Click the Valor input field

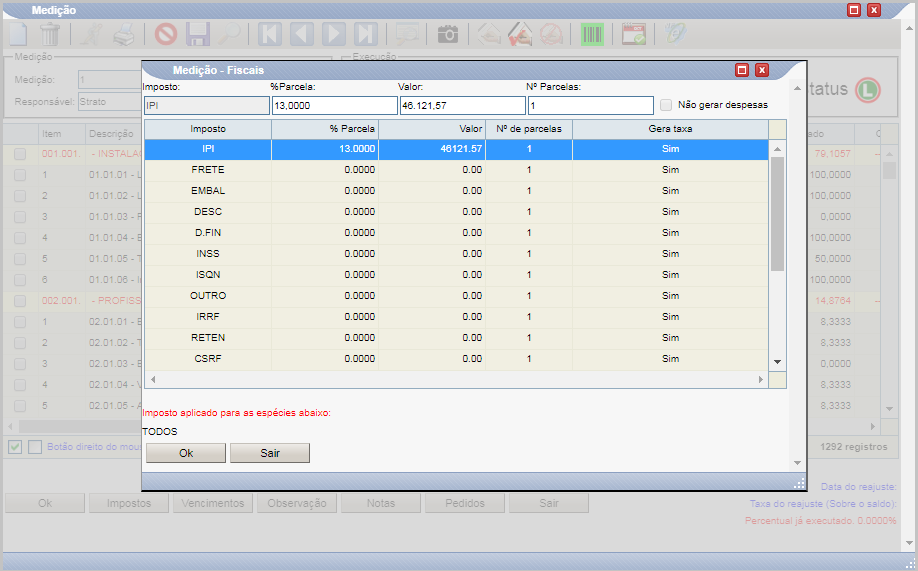[463, 105]
